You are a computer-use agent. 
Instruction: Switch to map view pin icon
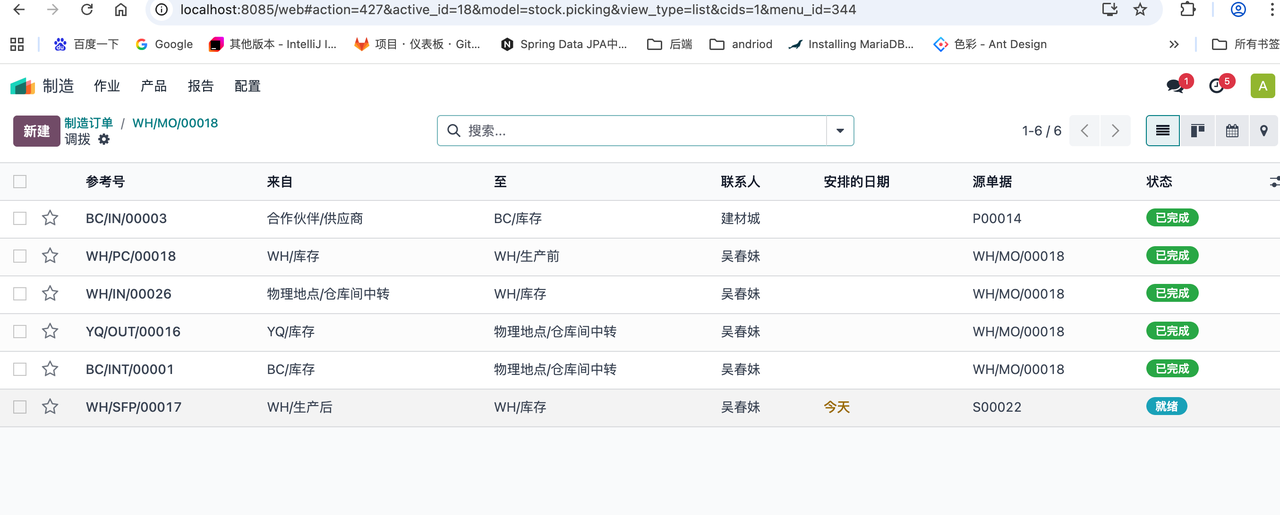pyautogui.click(x=1264, y=131)
